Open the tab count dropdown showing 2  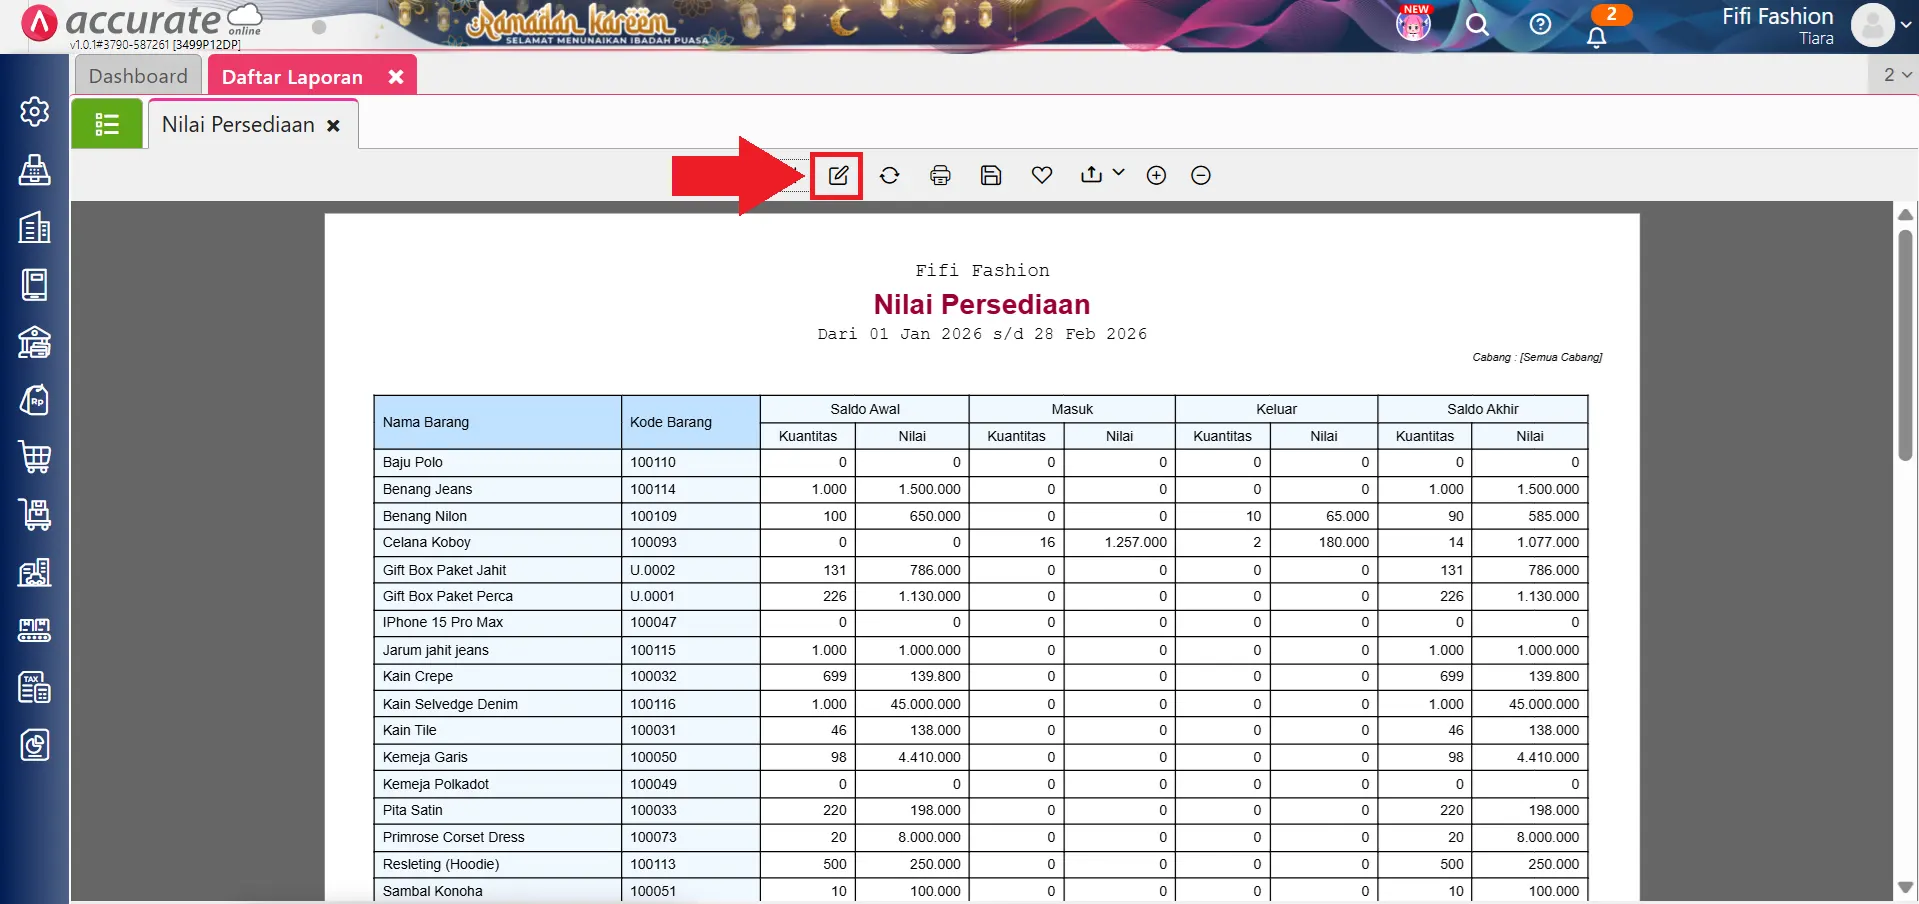click(1893, 74)
